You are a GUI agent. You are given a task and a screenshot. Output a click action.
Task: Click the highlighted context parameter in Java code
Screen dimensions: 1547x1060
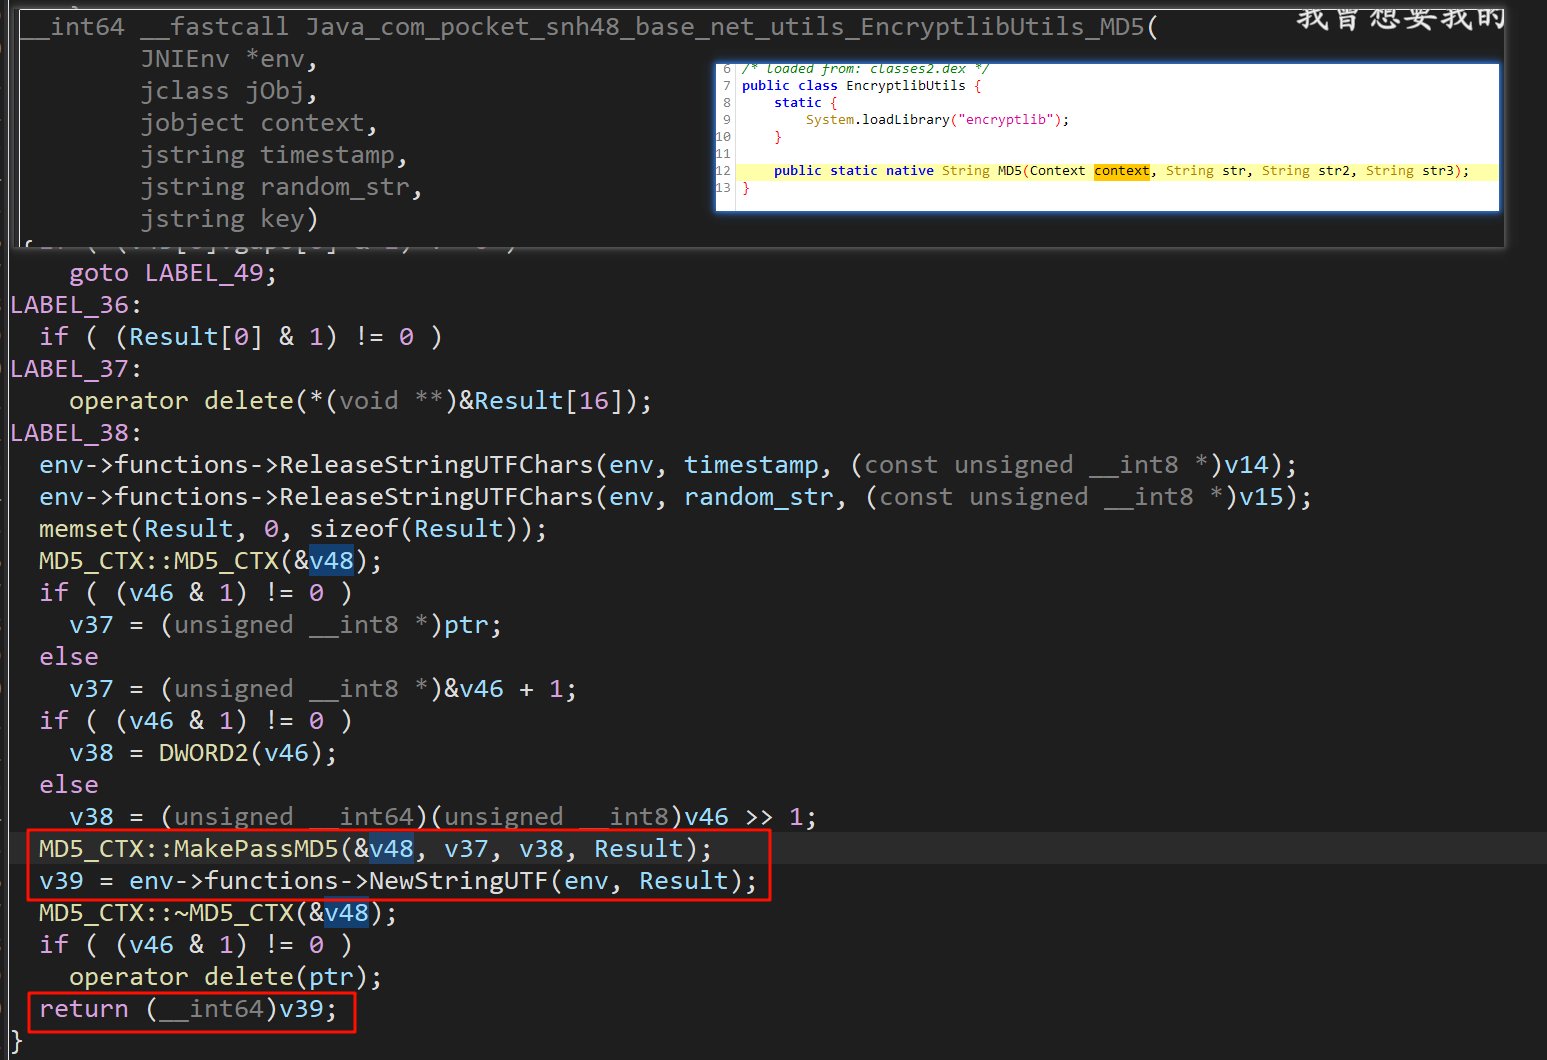pos(1121,171)
